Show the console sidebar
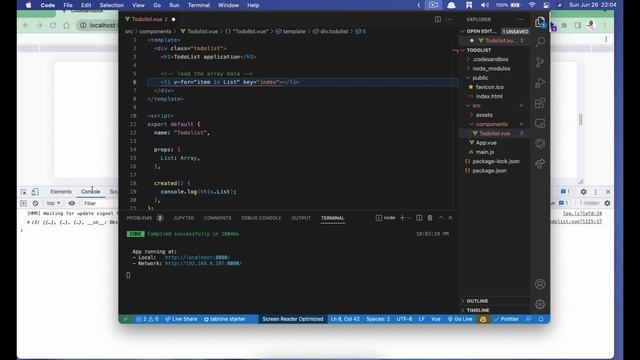Image resolution: width=640 pixels, height=360 pixels. point(23,203)
